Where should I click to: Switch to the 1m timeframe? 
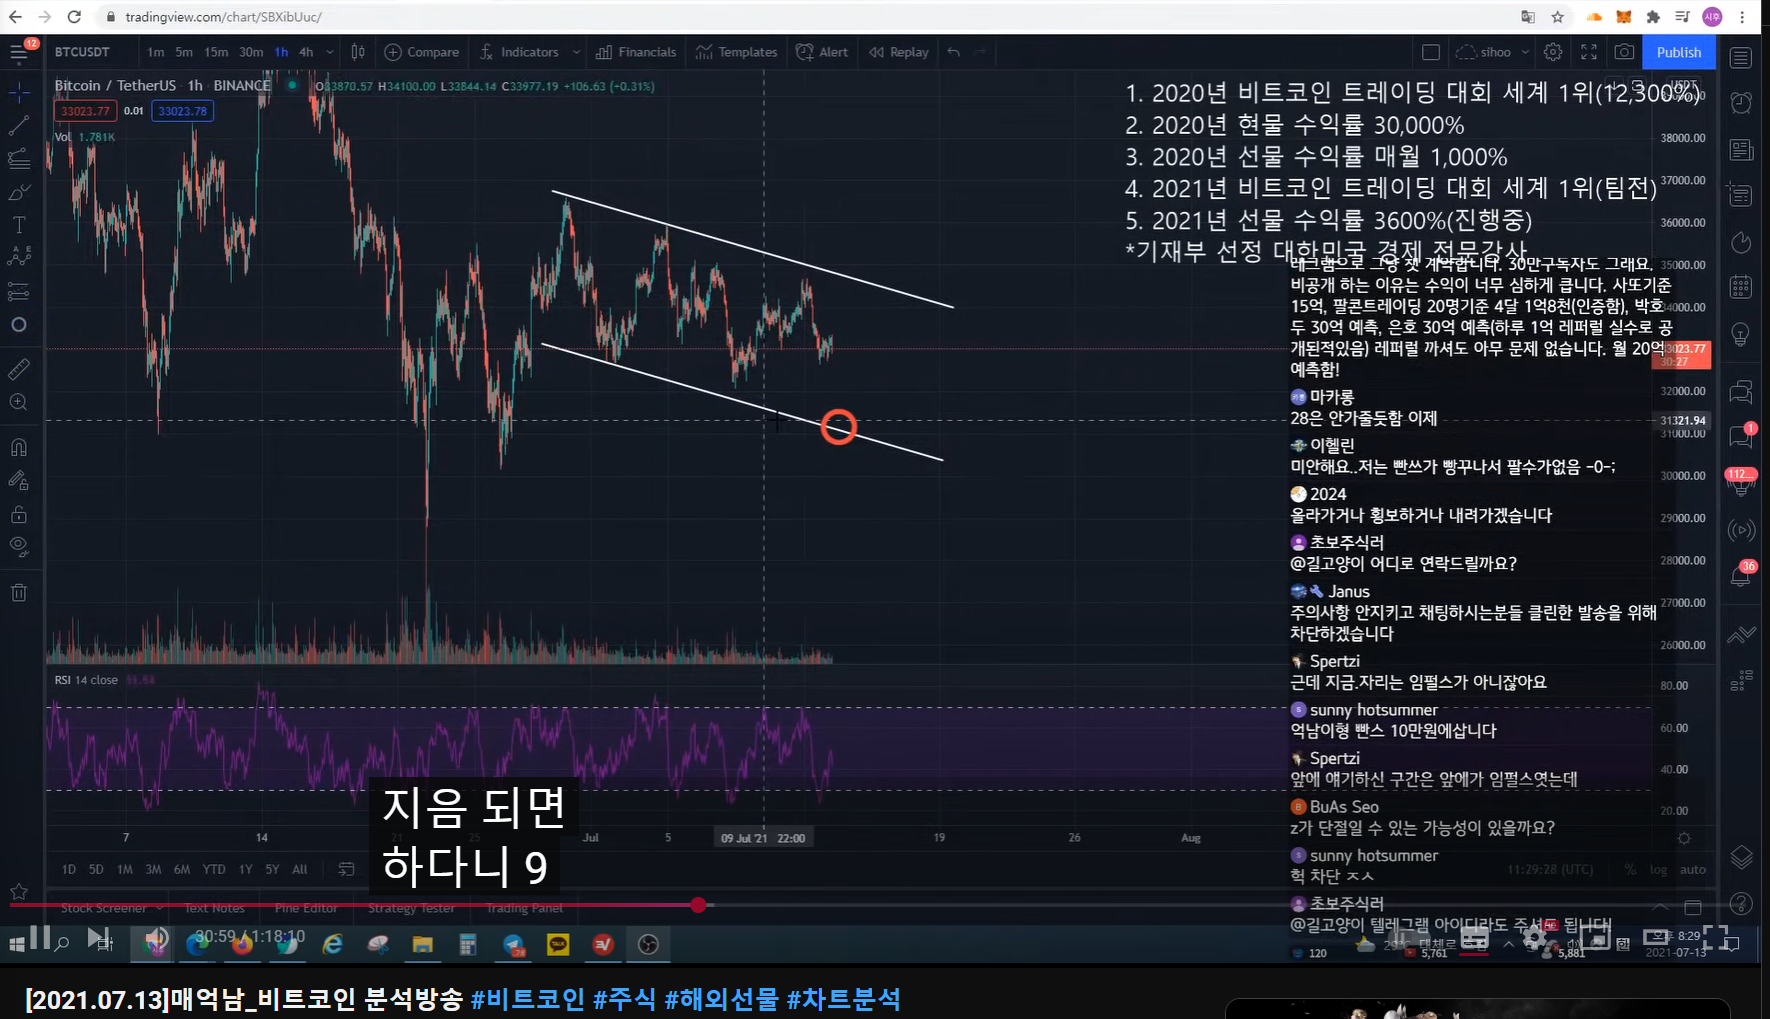(x=156, y=52)
